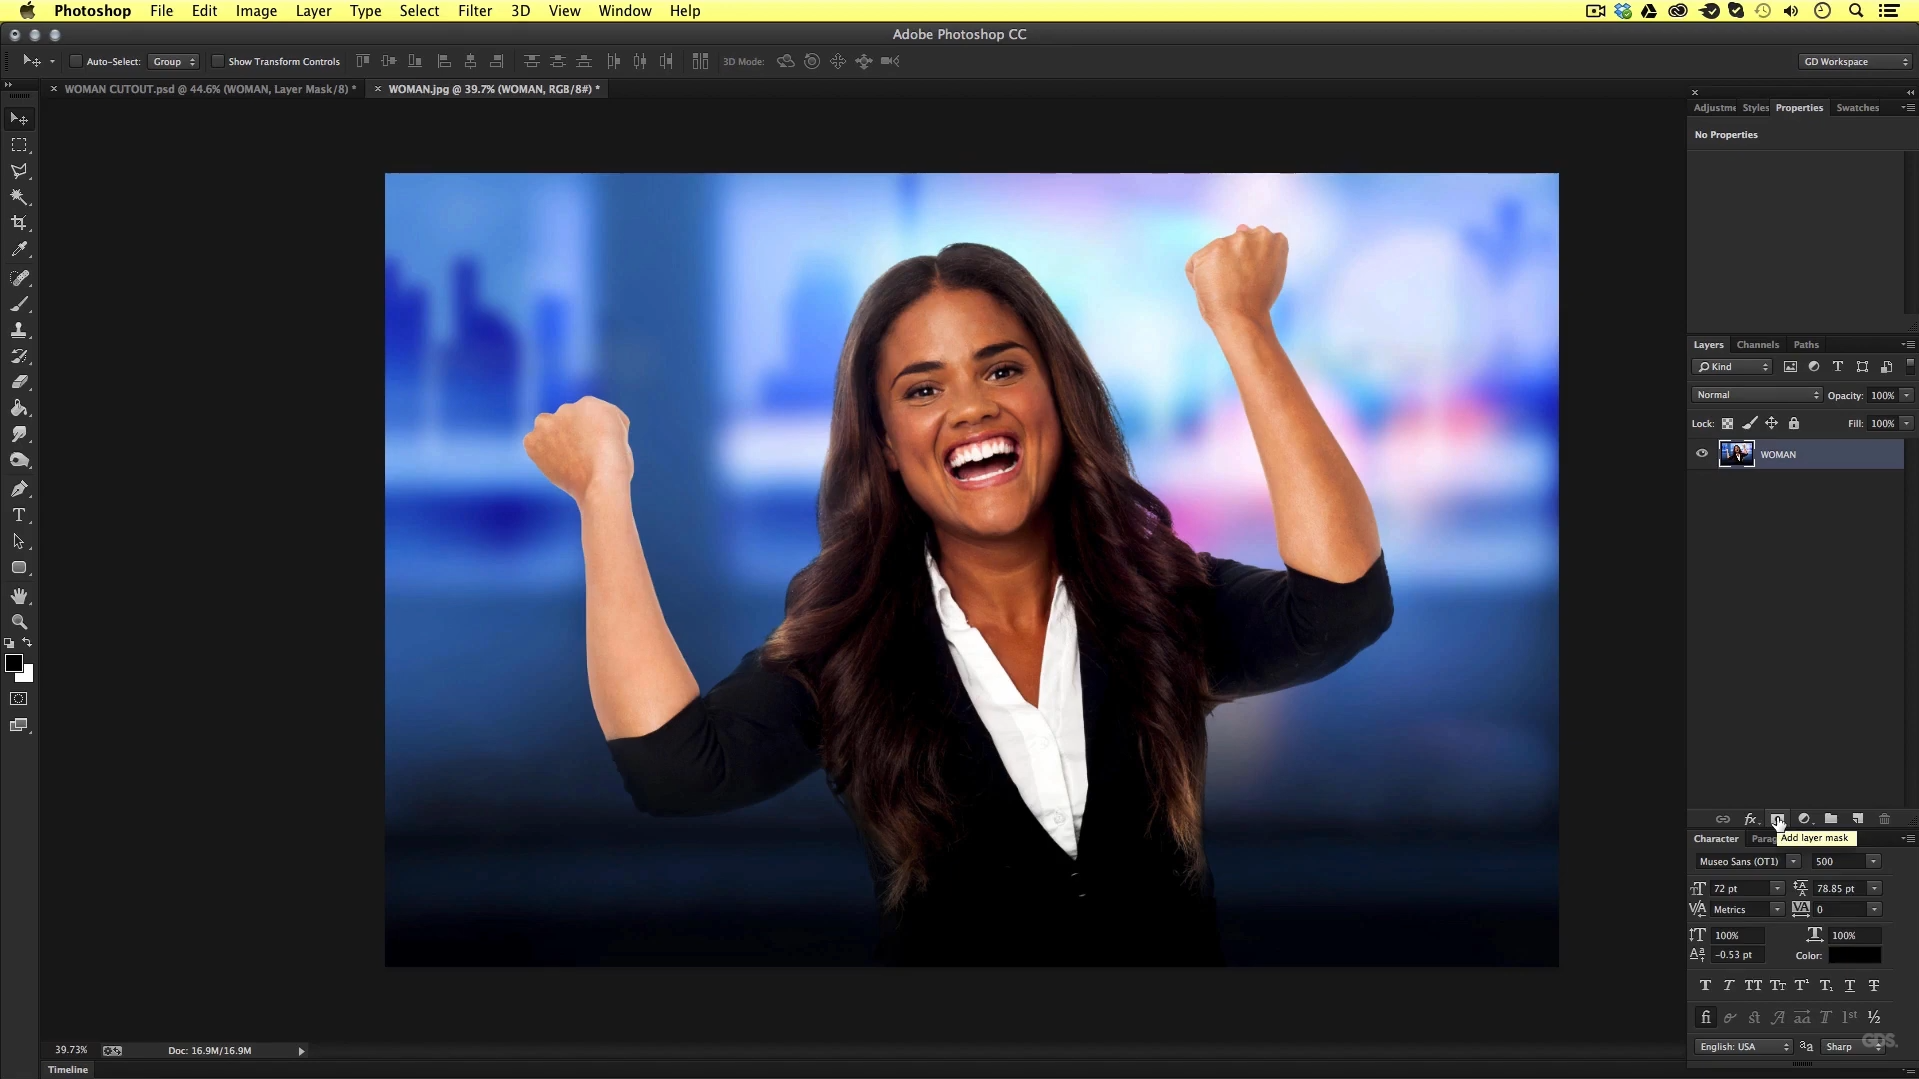Select the Clone Stamp tool
This screenshot has height=1079, width=1919.
[x=20, y=330]
